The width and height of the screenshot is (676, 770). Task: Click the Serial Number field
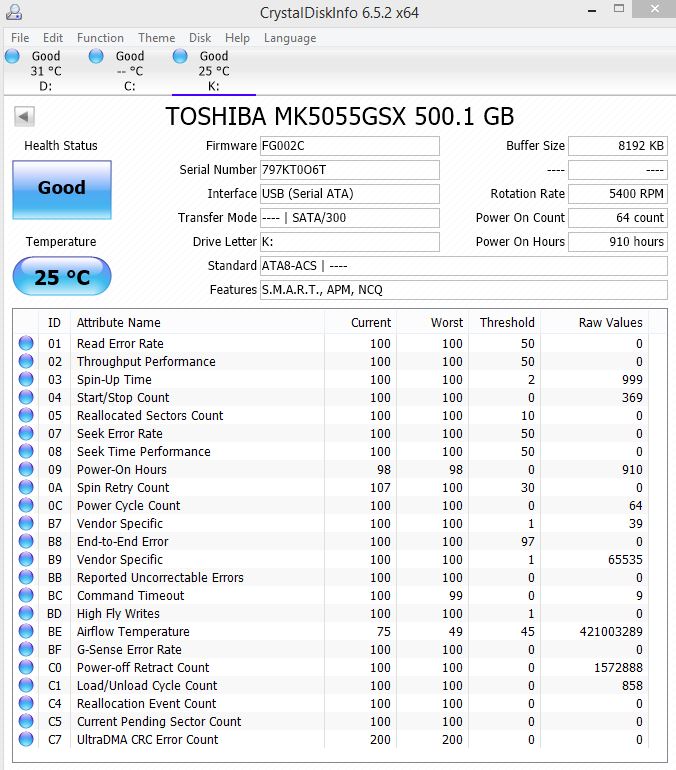coord(350,170)
